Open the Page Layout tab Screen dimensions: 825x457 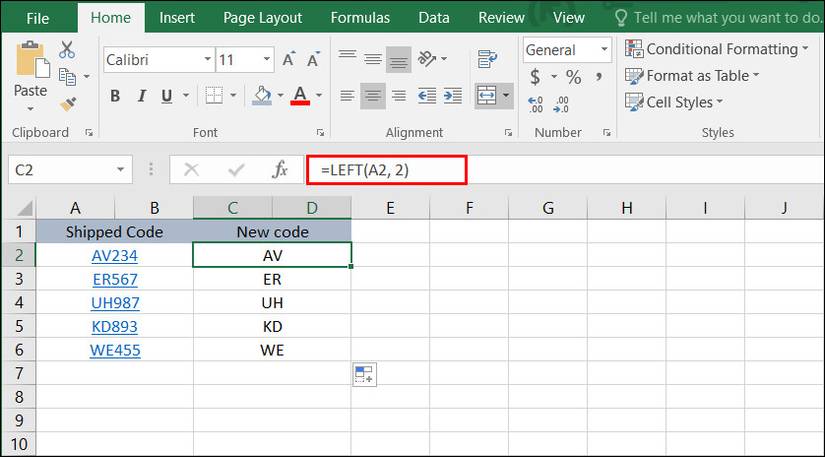click(262, 17)
